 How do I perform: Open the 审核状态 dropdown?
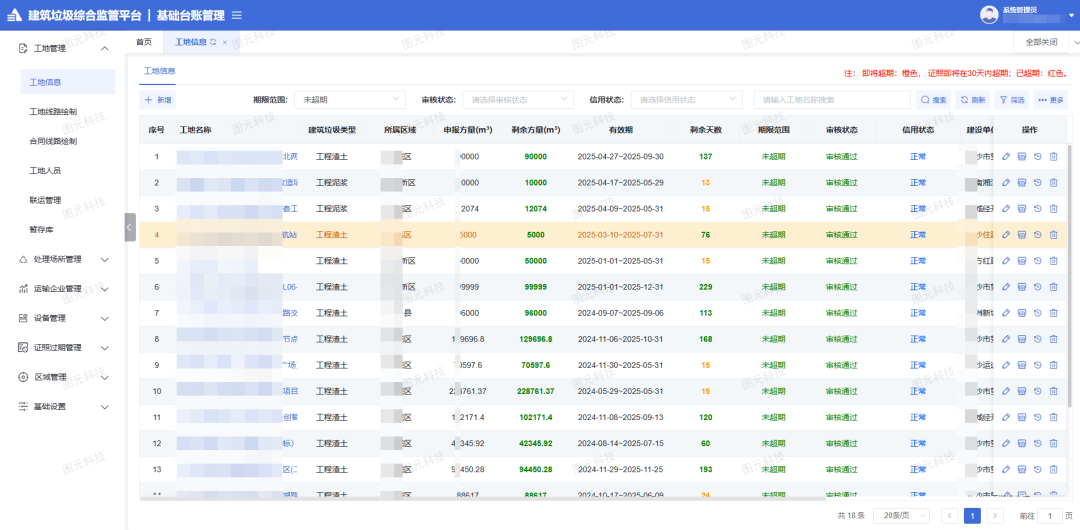[517, 100]
